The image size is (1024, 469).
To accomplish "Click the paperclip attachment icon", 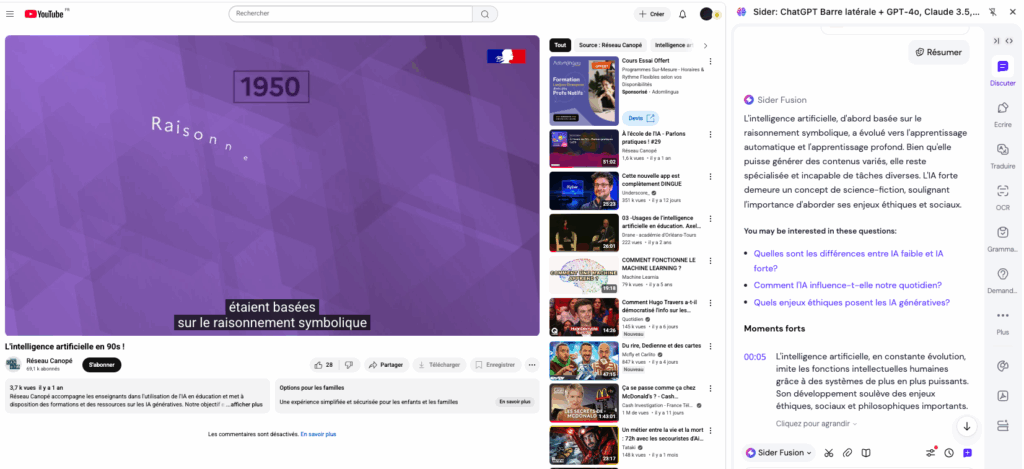I will tap(848, 452).
